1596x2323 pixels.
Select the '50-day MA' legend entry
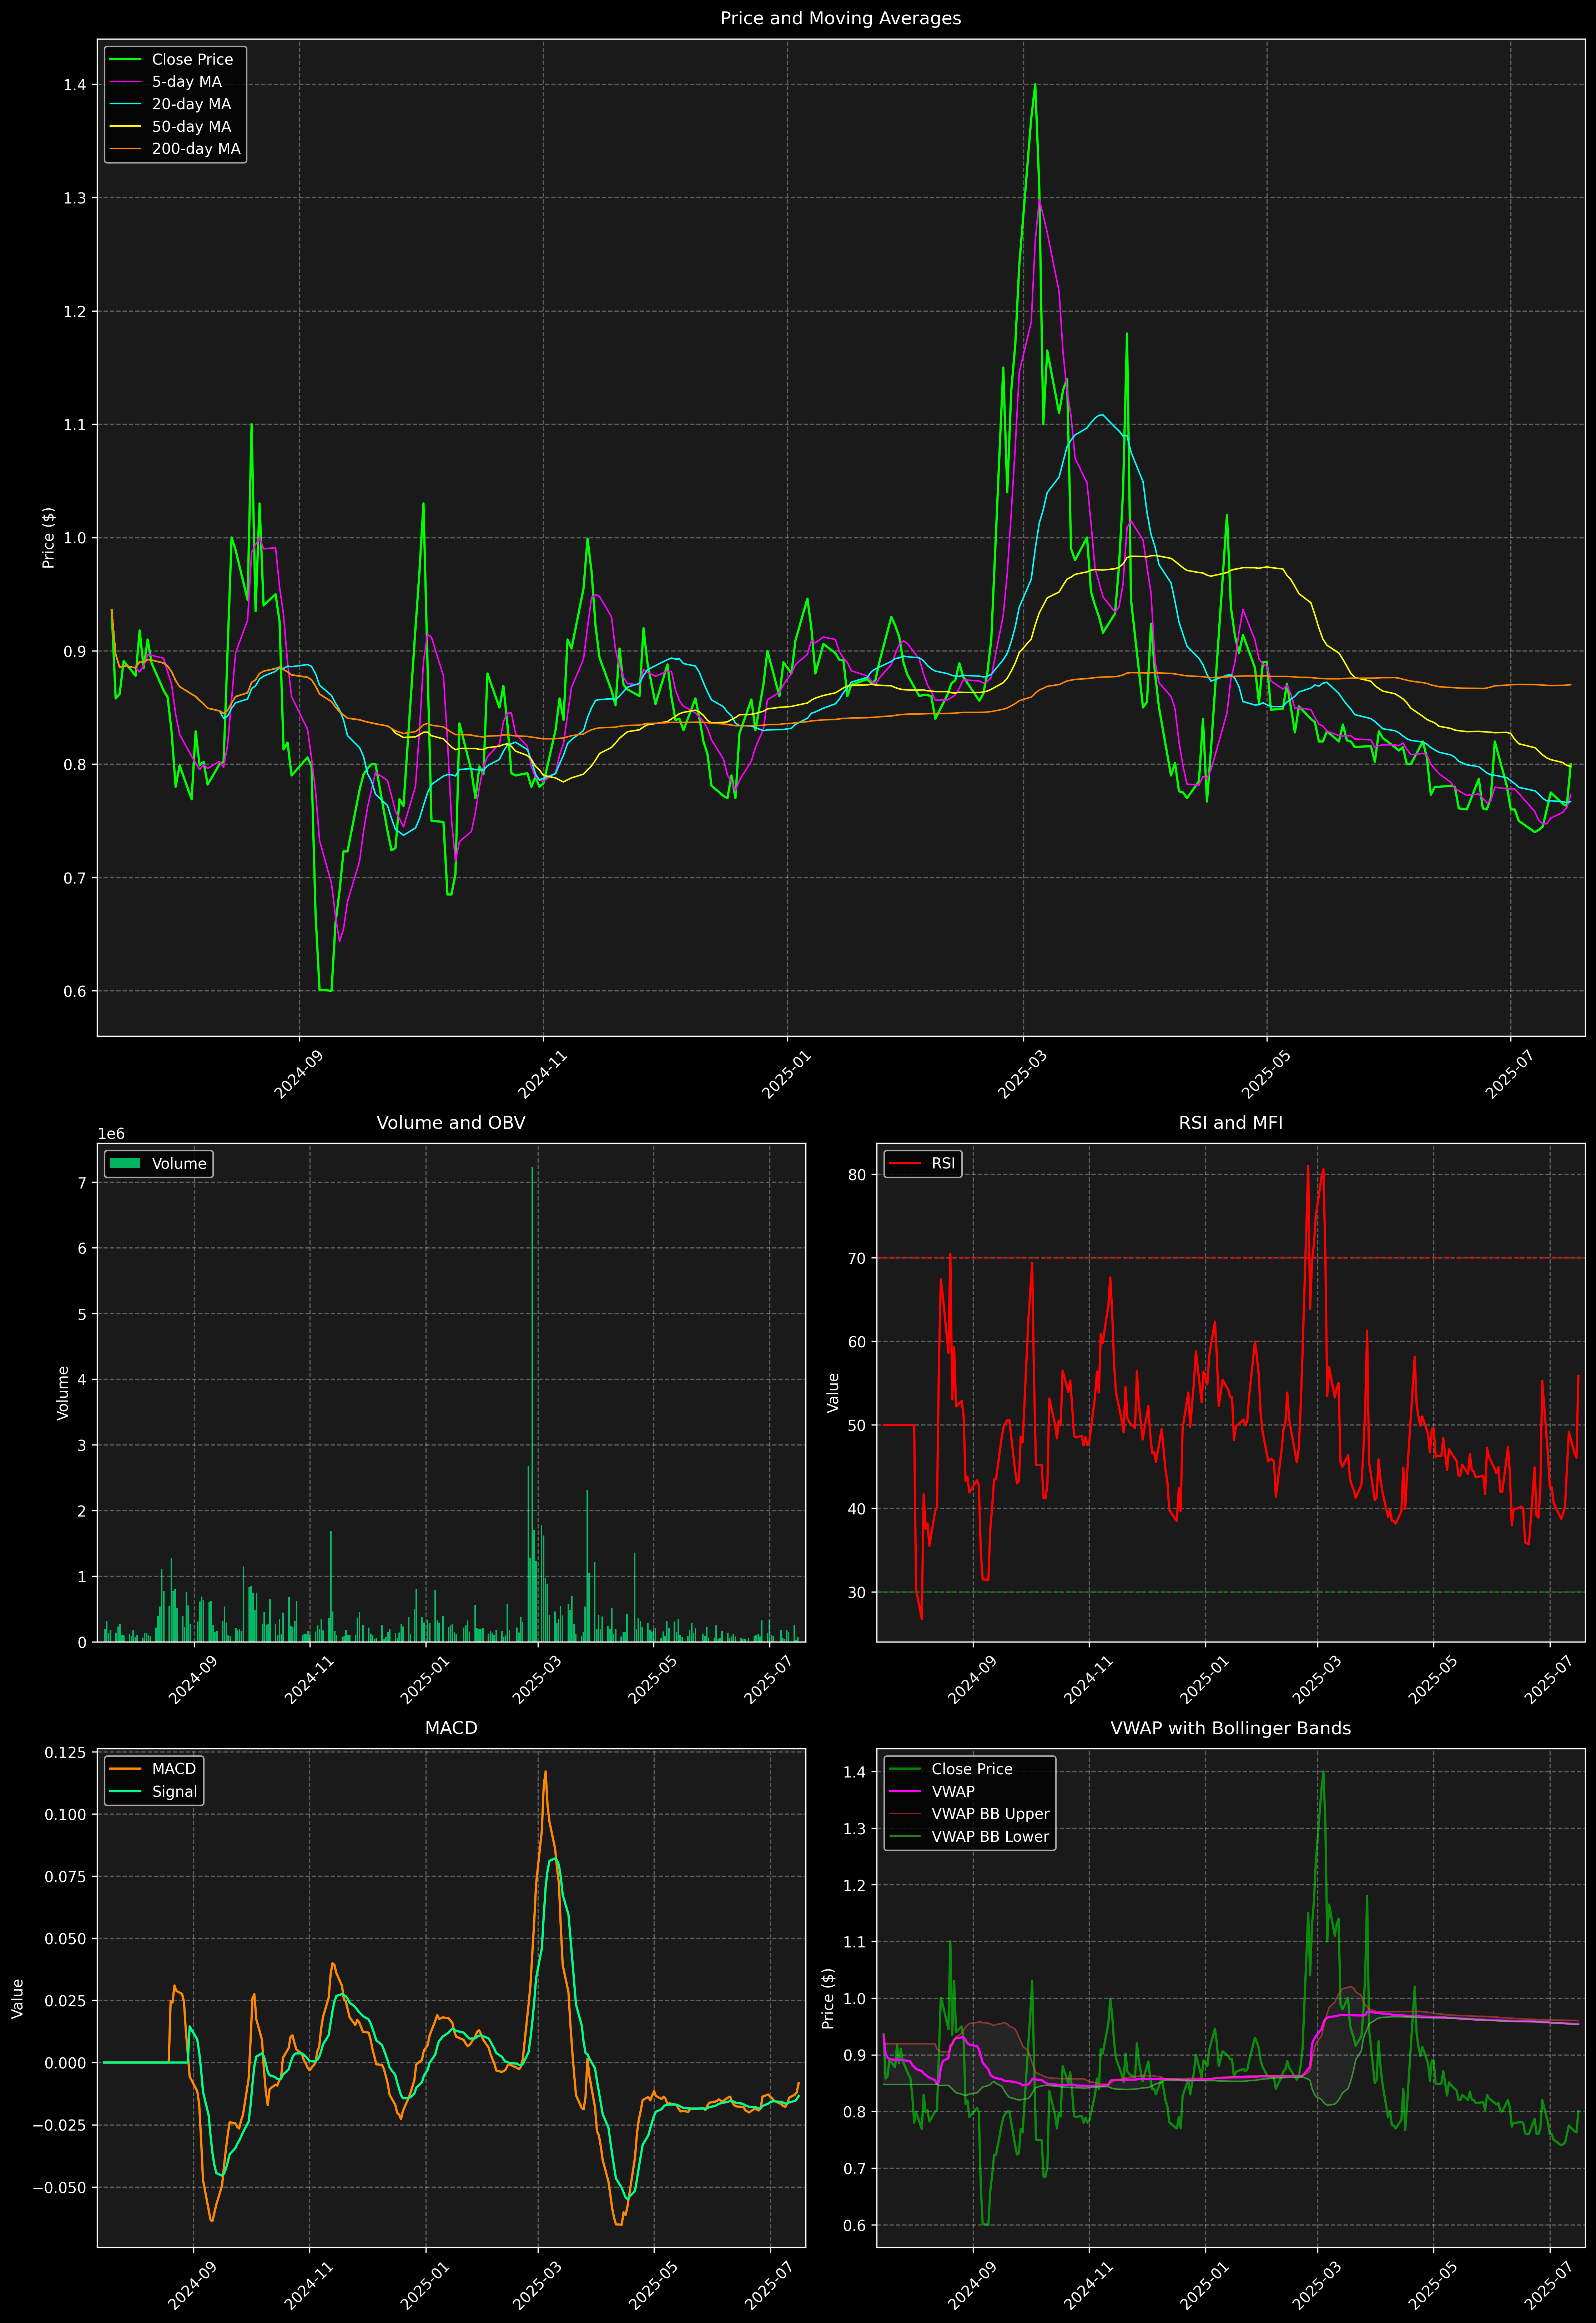191,127
